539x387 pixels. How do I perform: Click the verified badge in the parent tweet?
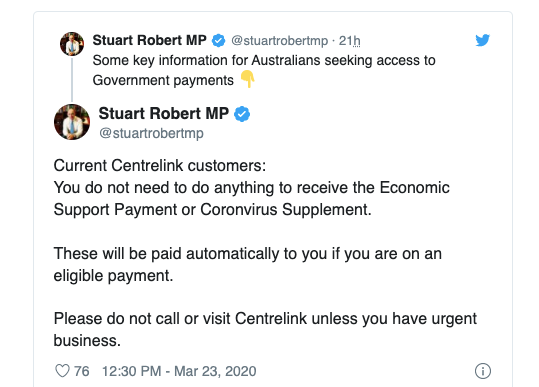218,41
